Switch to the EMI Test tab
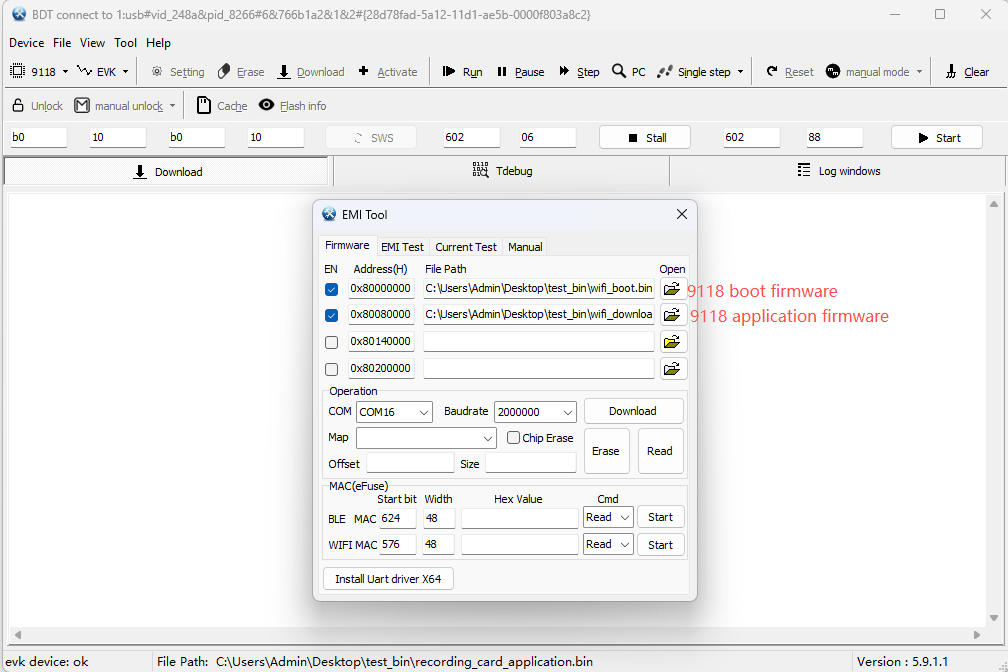 coord(402,247)
